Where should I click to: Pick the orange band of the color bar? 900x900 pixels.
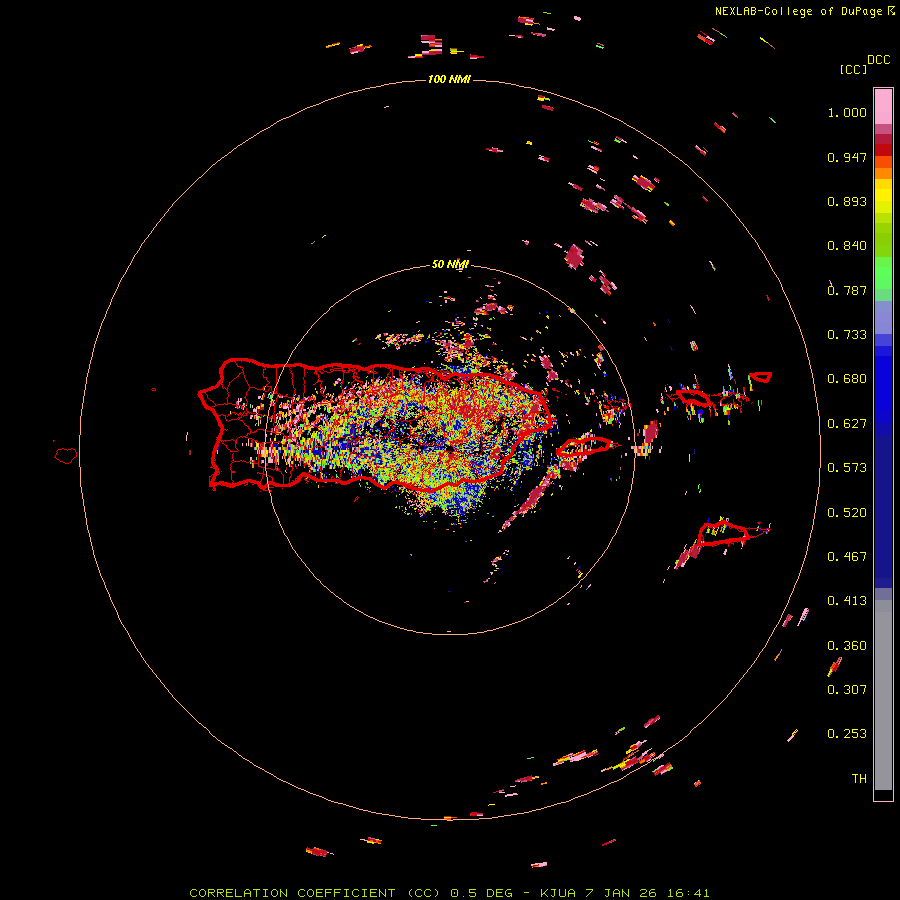click(x=883, y=173)
